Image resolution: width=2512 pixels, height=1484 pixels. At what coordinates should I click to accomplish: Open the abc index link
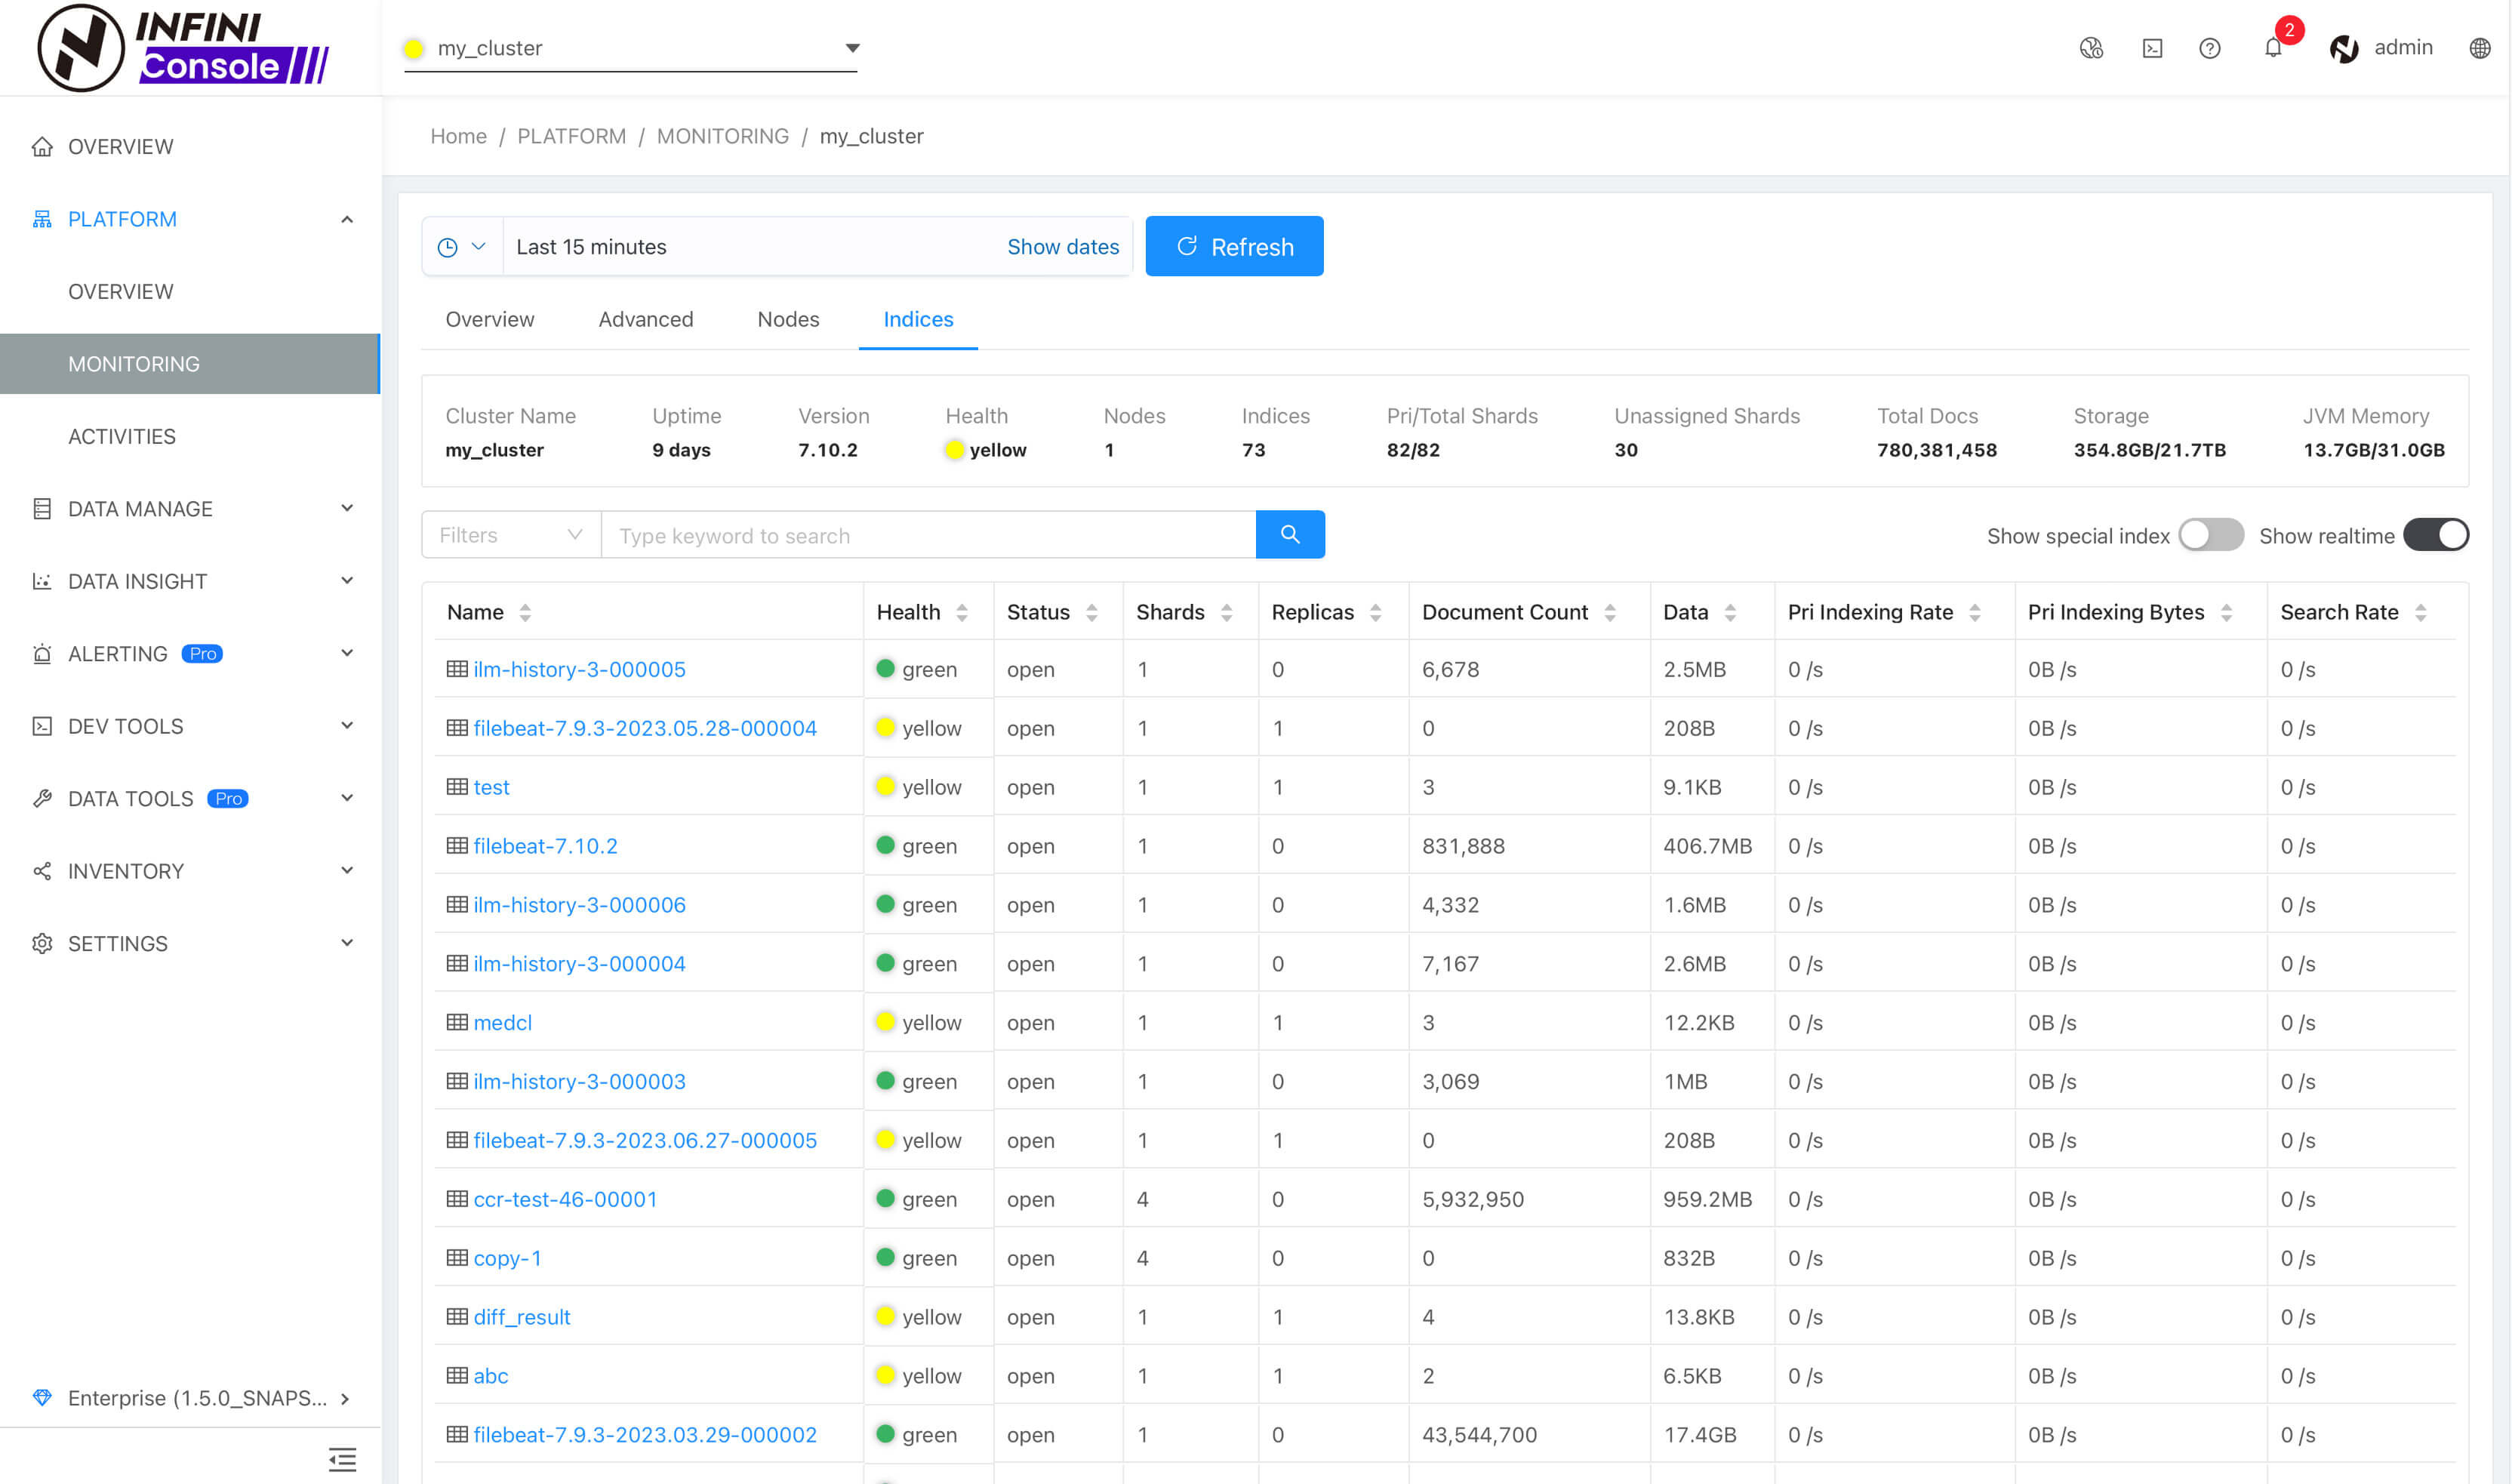pyautogui.click(x=490, y=1376)
